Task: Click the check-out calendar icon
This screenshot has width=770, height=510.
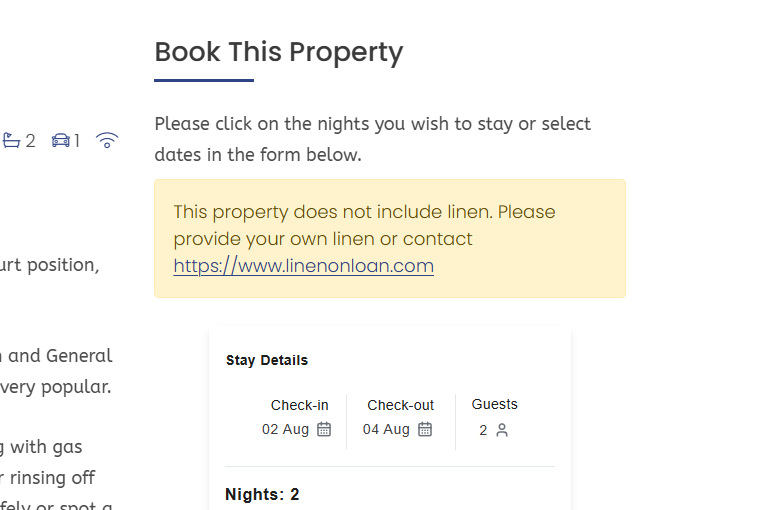Action: coord(425,429)
